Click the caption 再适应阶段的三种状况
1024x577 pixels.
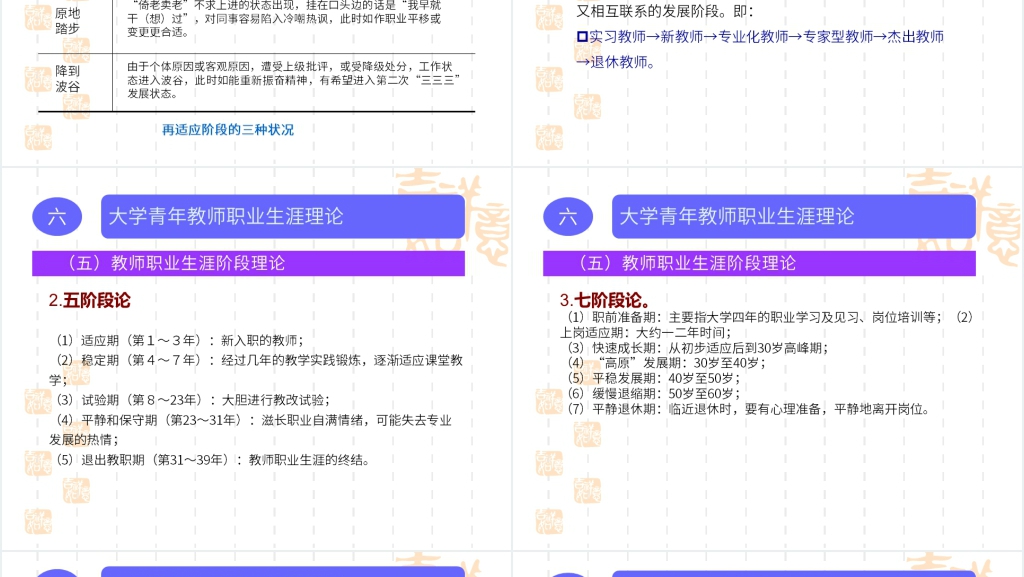(x=228, y=130)
